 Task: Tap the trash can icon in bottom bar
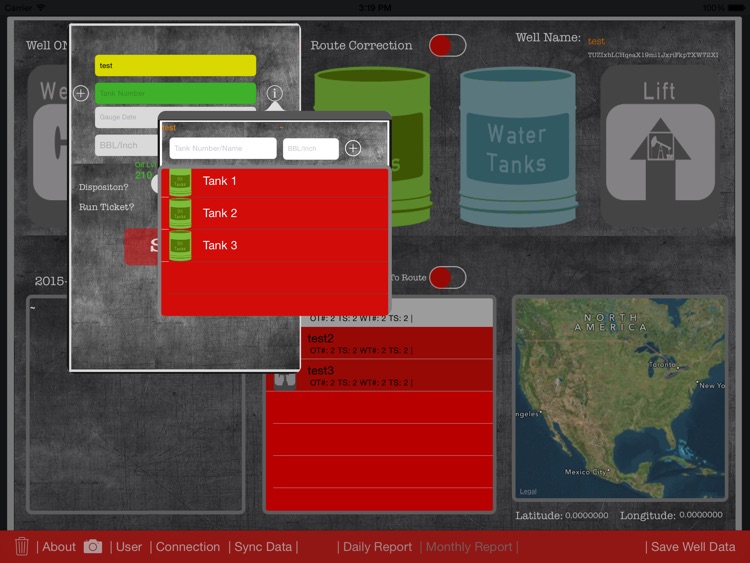tap(22, 546)
